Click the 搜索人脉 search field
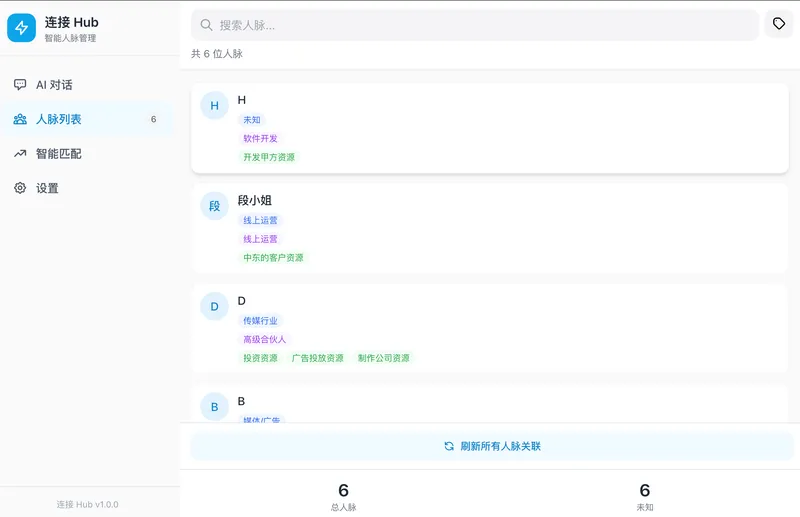The image size is (800, 517). (x=475, y=25)
